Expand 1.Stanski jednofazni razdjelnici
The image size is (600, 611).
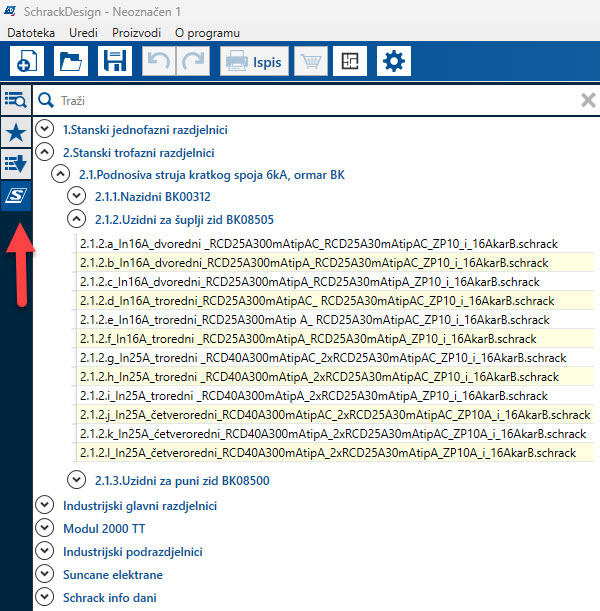[x=45, y=130]
